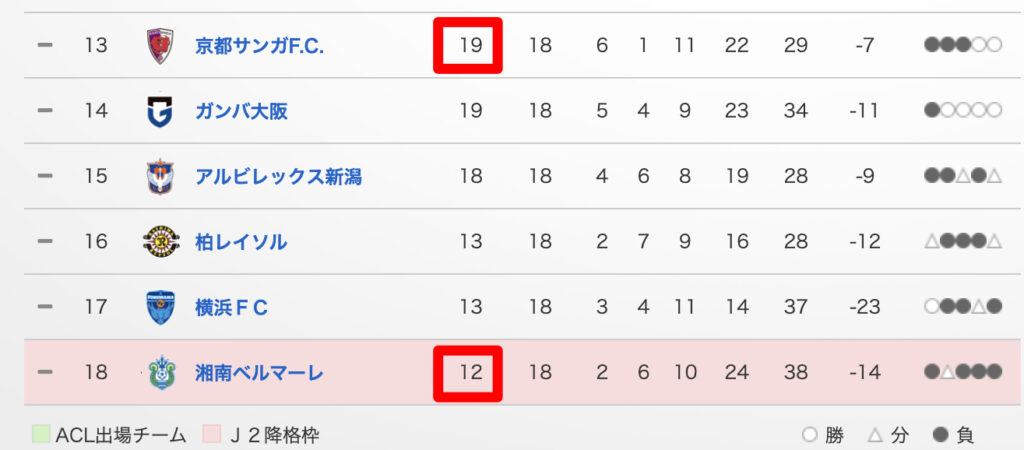Open the ガンバ大阪 team link

241,111
